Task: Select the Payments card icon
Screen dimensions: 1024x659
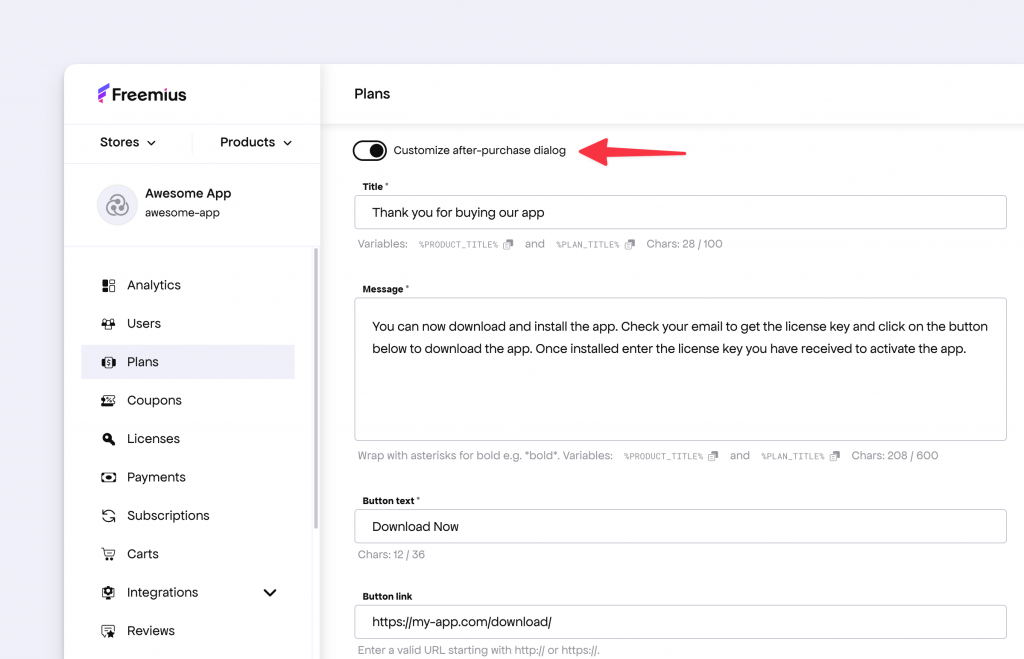Action: coord(108,477)
